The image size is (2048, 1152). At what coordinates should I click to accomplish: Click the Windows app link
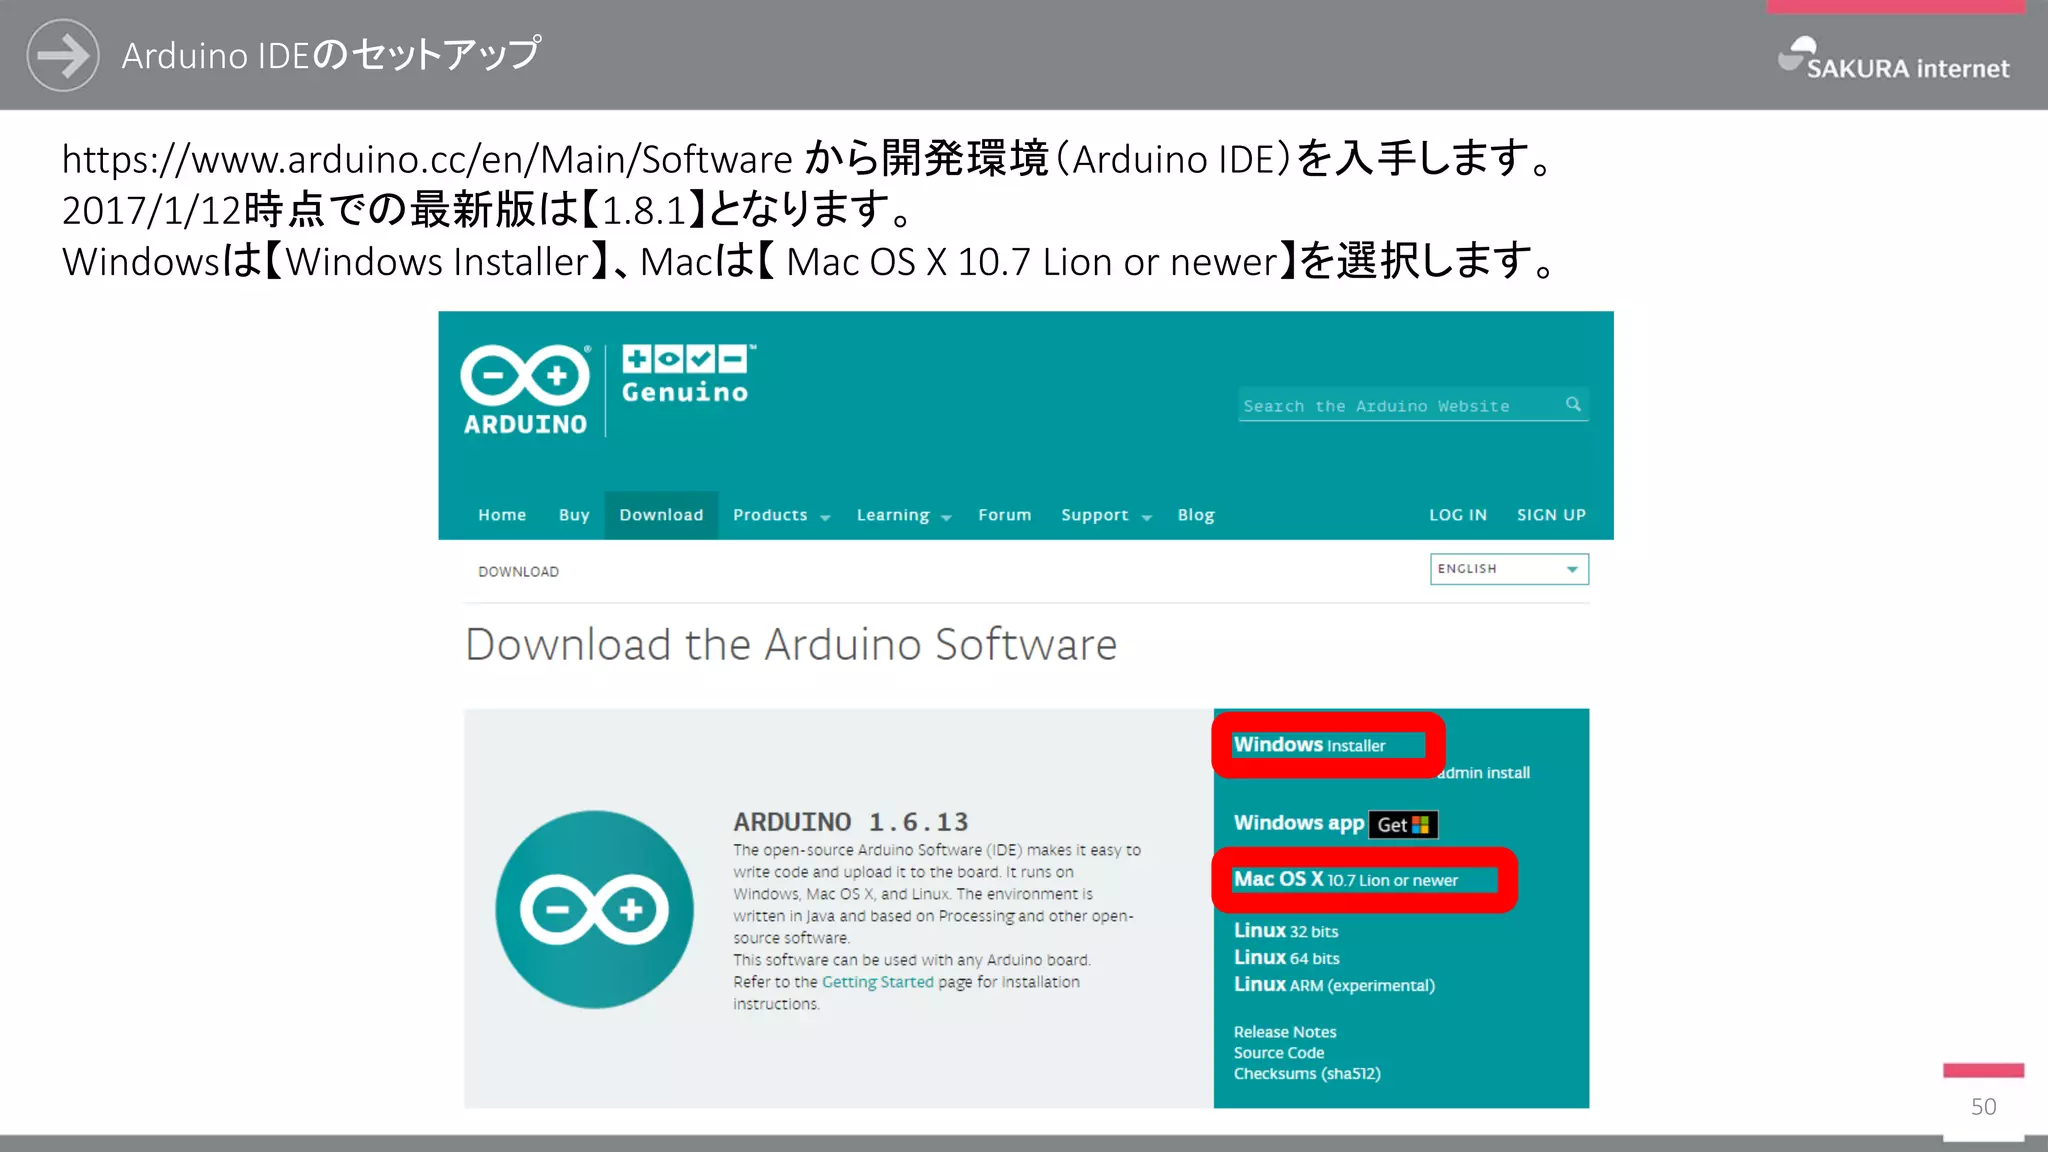coord(1299,823)
